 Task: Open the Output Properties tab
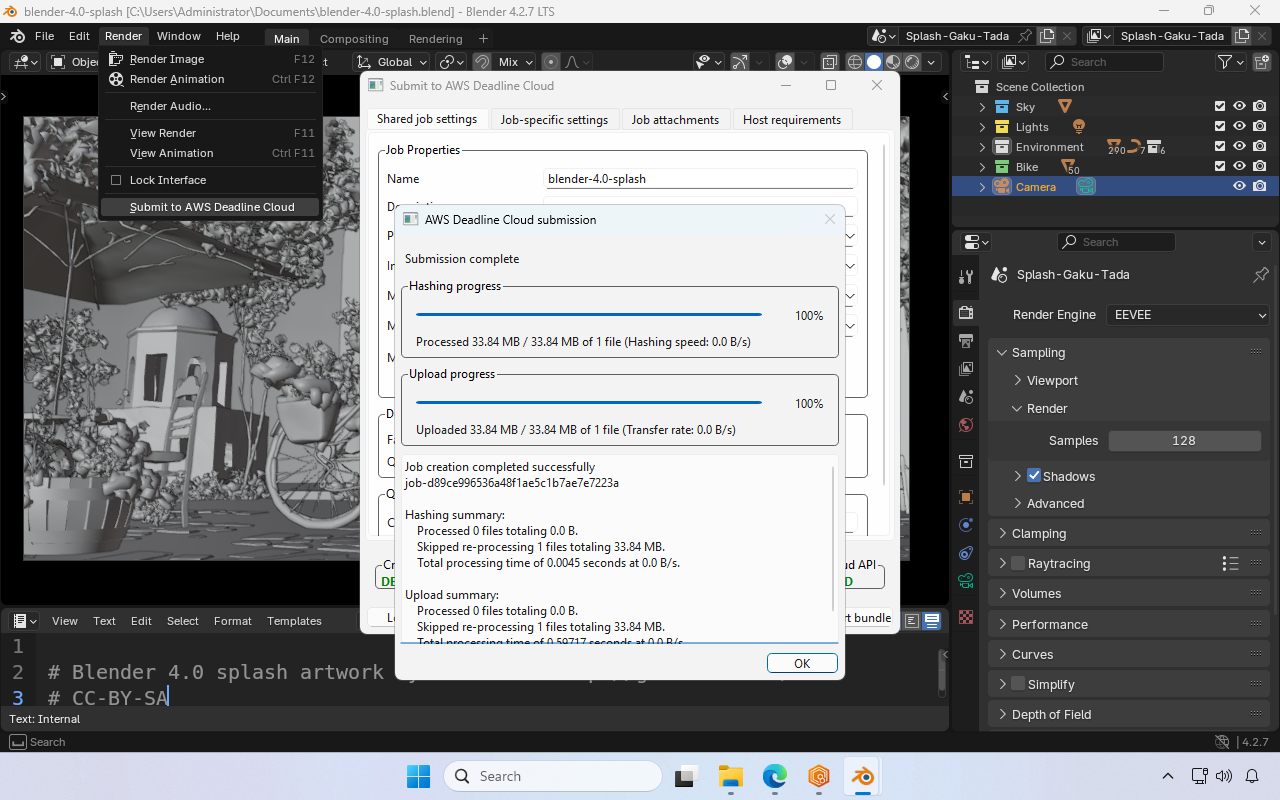pyautogui.click(x=965, y=340)
